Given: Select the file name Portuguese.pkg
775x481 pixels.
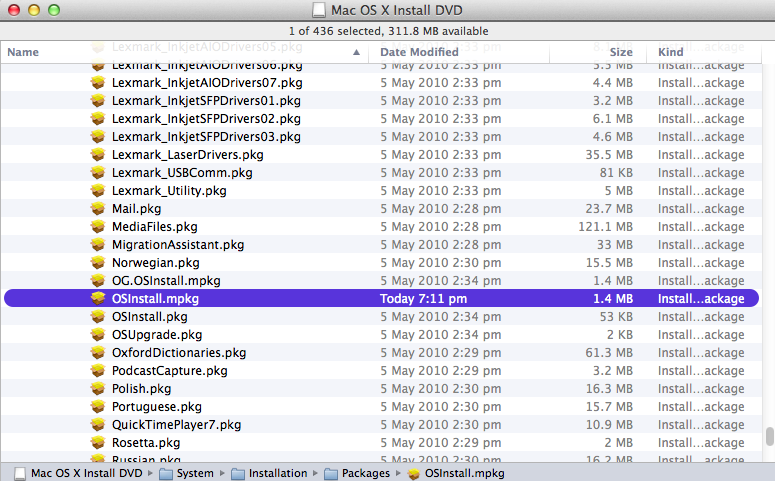Looking at the screenshot, I should pyautogui.click(x=157, y=406).
